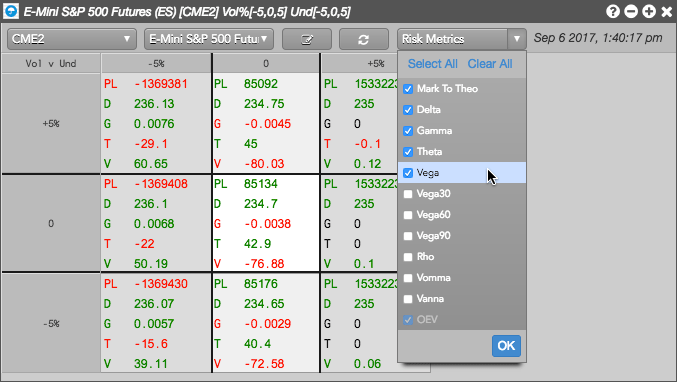Enable the Vomma checkbox
The height and width of the screenshot is (382, 677).
point(408,278)
